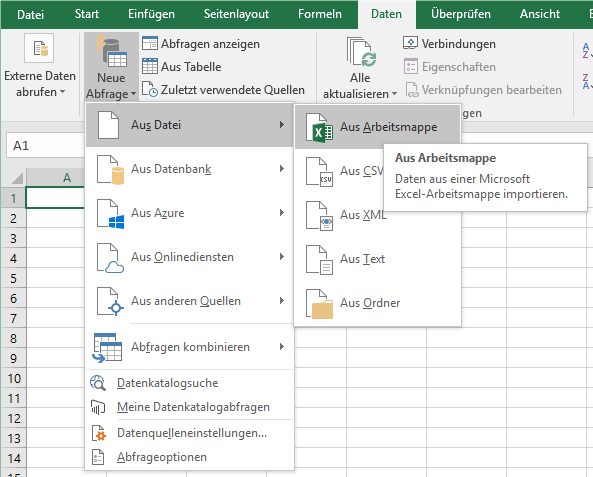Click the Alle aktualisieren refresh icon
The image size is (593, 477).
(x=361, y=52)
